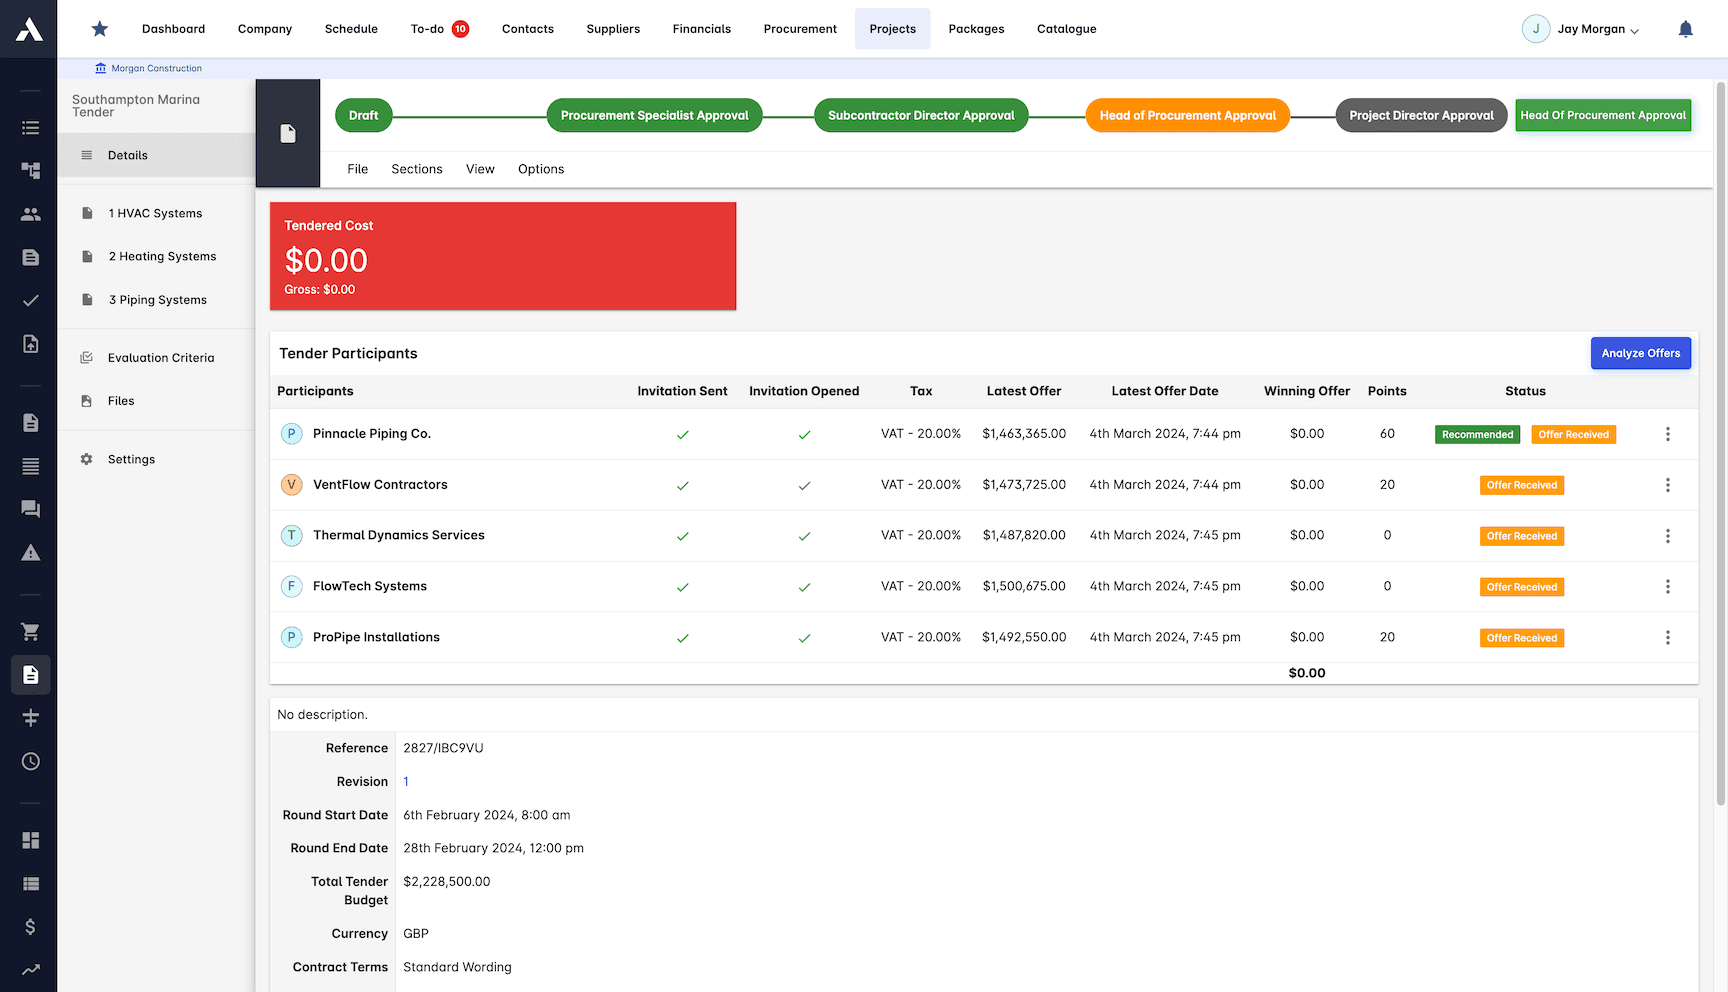1728x992 pixels.
Task: Click the Analyze Offers button
Action: [1640, 353]
